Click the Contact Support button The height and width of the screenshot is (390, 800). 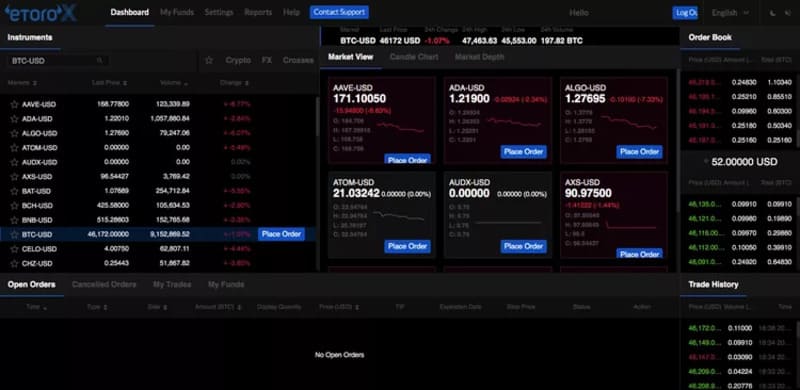(339, 12)
